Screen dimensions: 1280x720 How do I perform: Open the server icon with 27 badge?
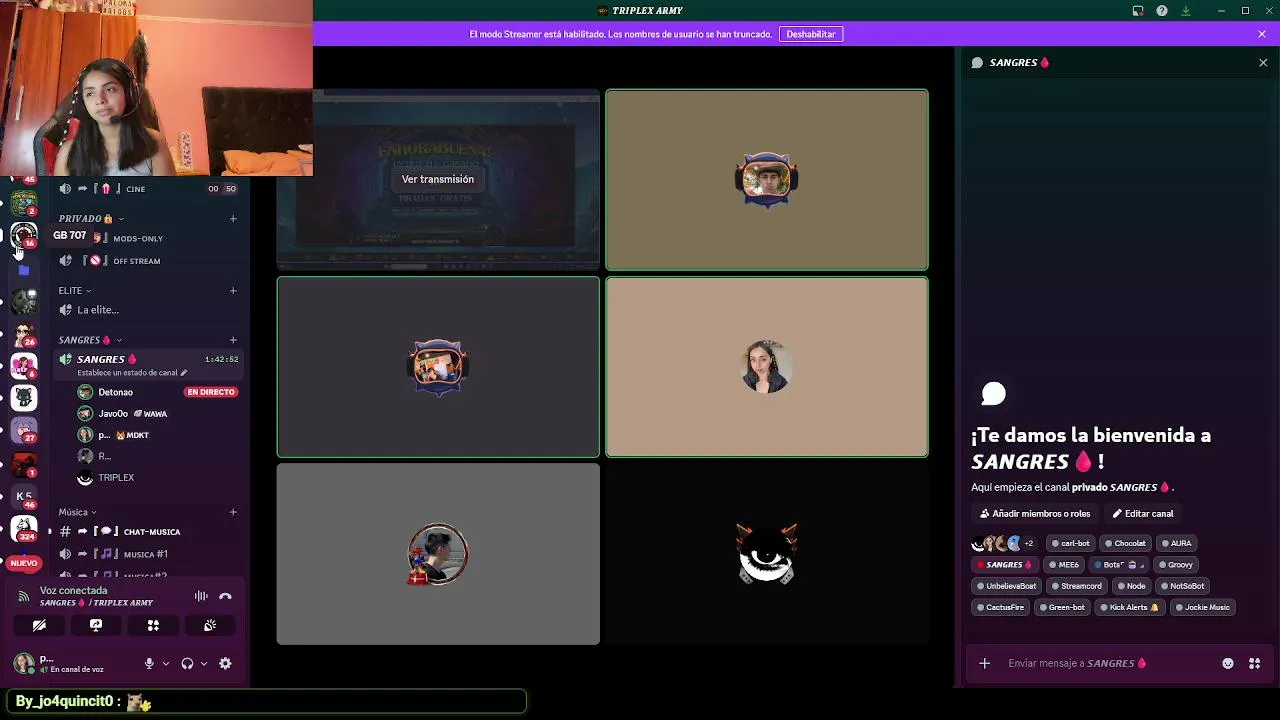(24, 430)
